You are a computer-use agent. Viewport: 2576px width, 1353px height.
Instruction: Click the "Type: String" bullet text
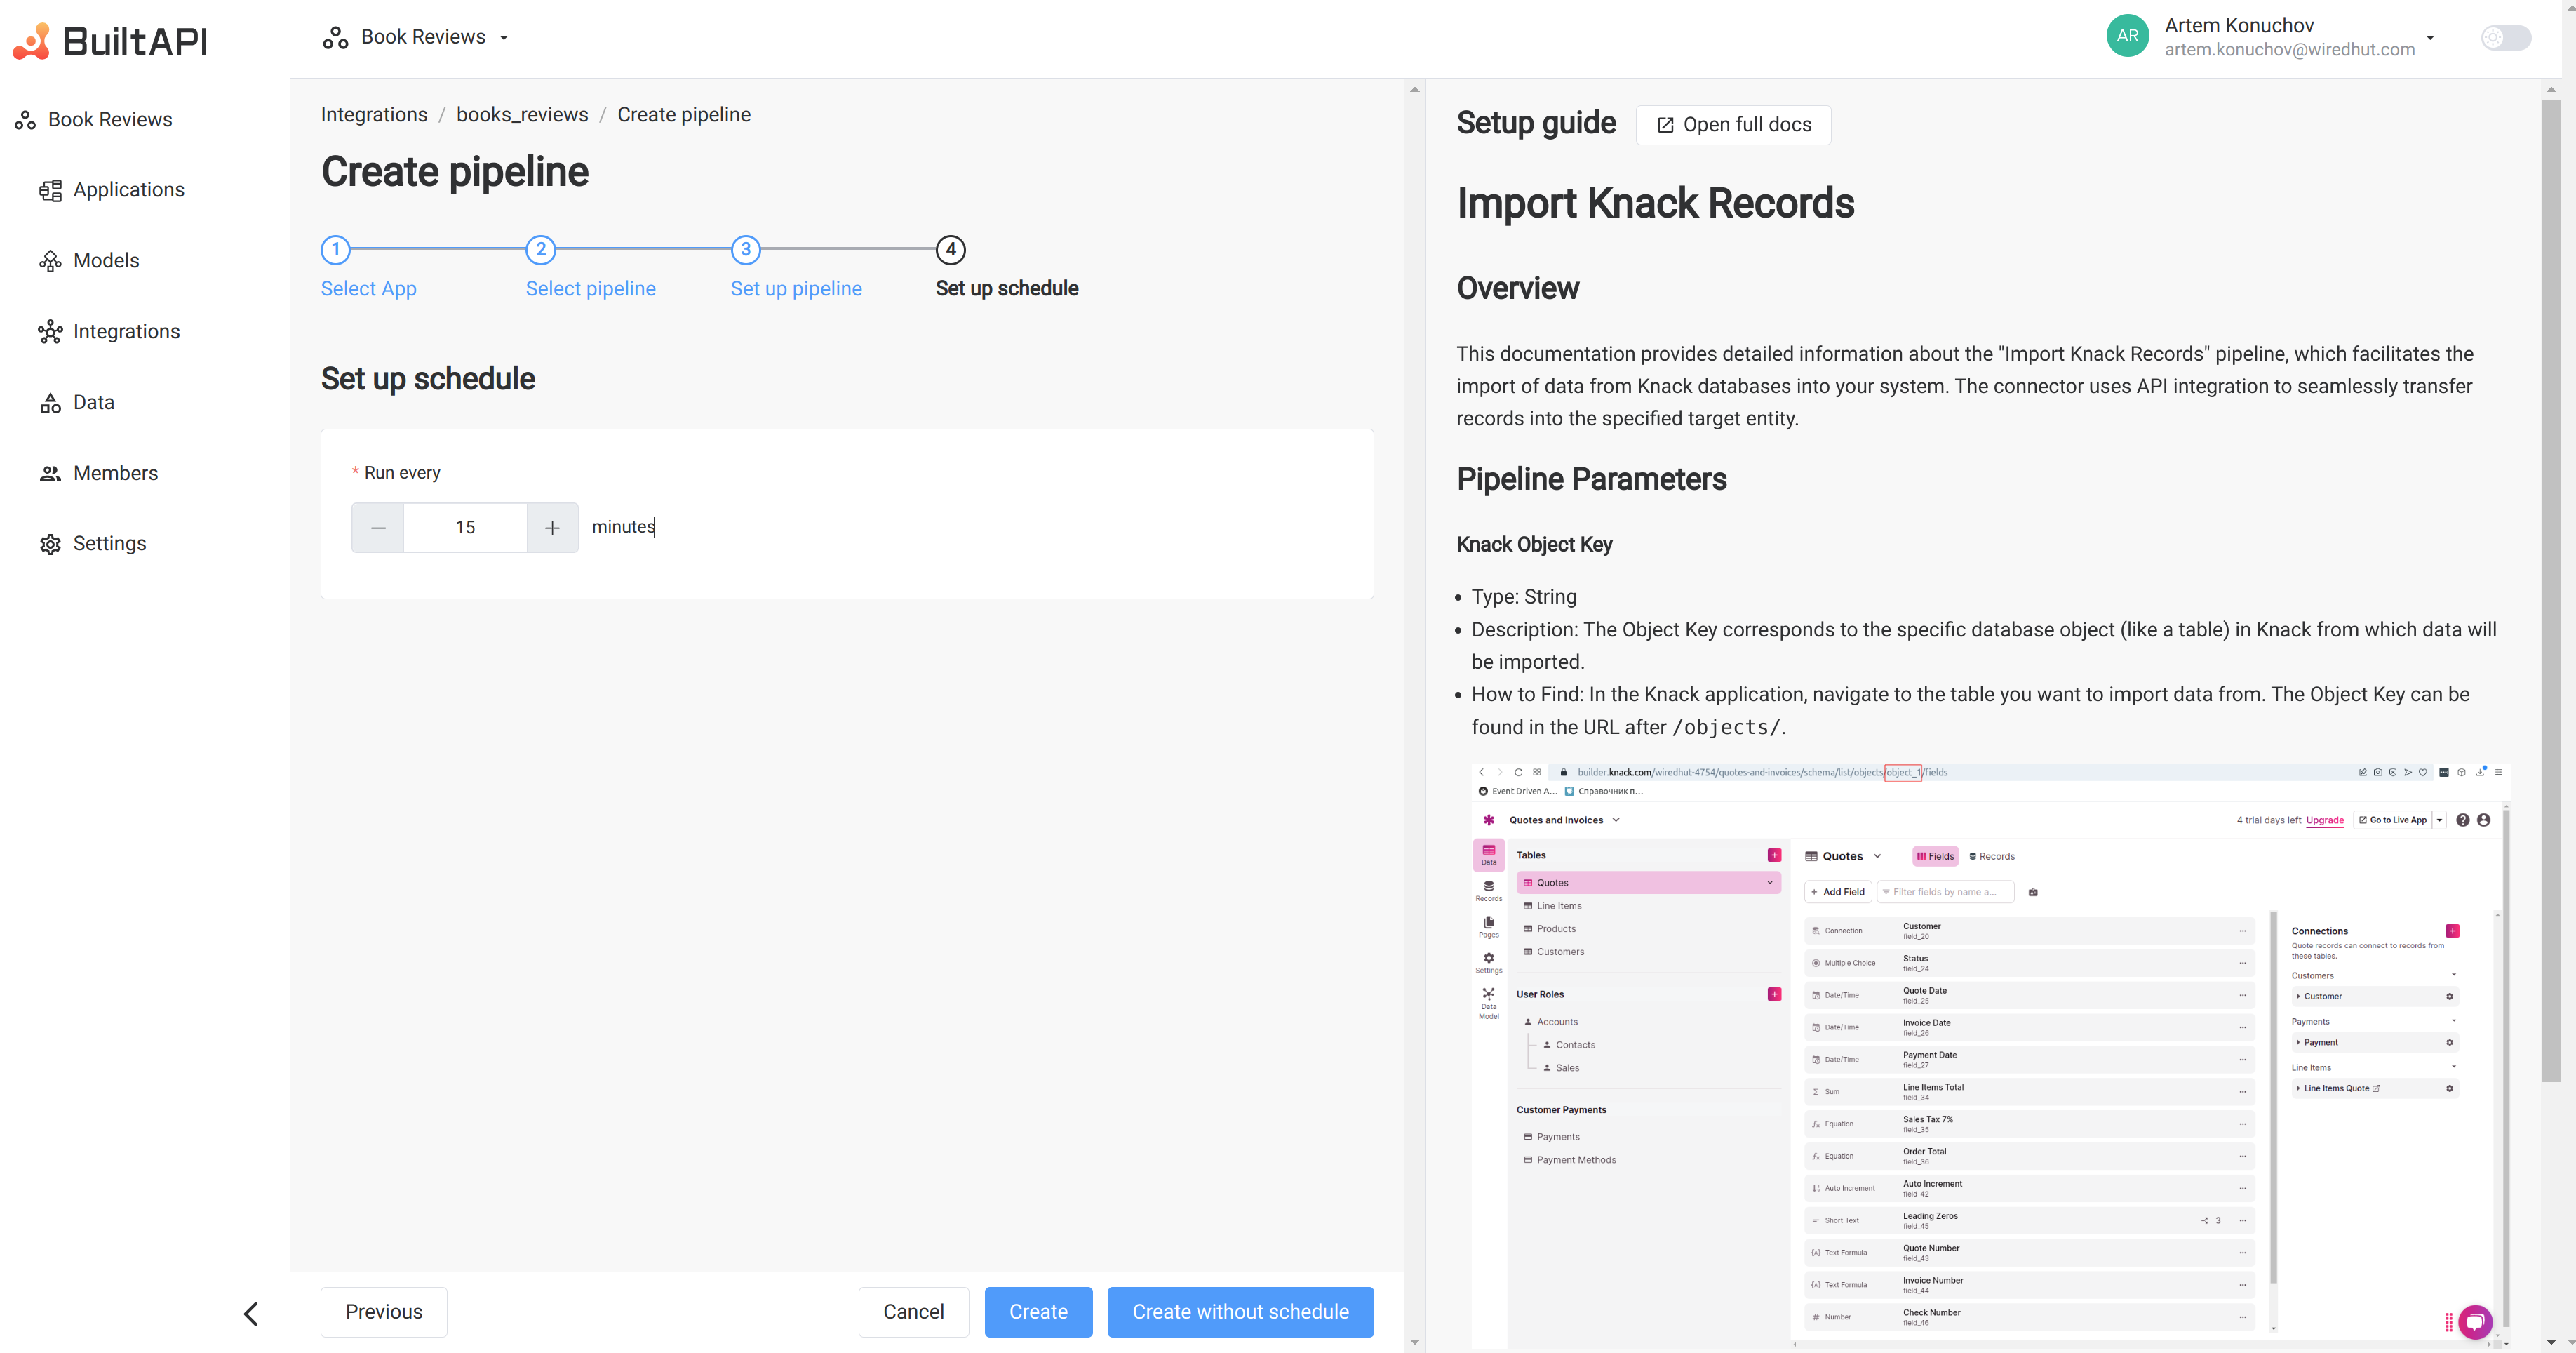coord(1524,597)
